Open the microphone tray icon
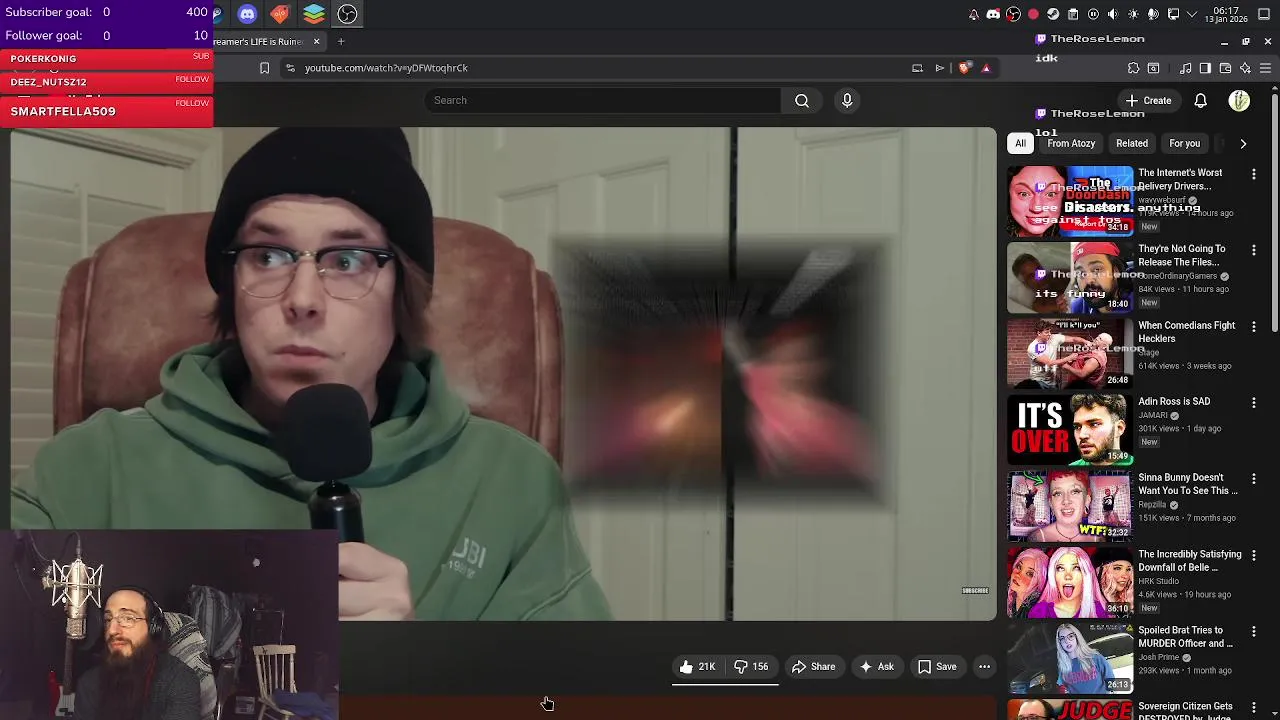The width and height of the screenshot is (1280, 720). [1153, 14]
